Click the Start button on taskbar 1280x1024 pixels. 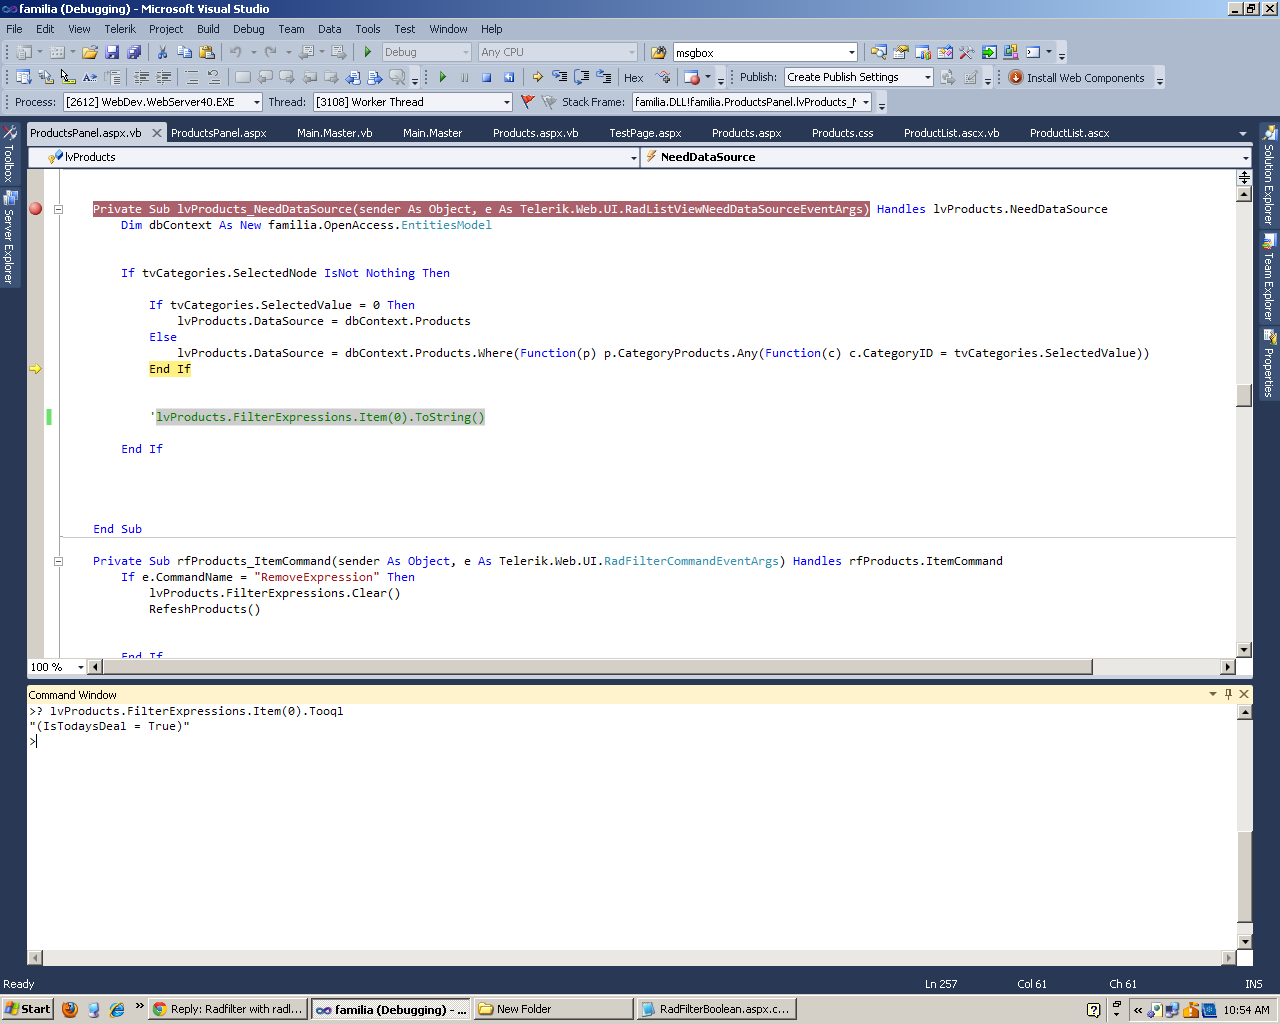click(27, 1009)
